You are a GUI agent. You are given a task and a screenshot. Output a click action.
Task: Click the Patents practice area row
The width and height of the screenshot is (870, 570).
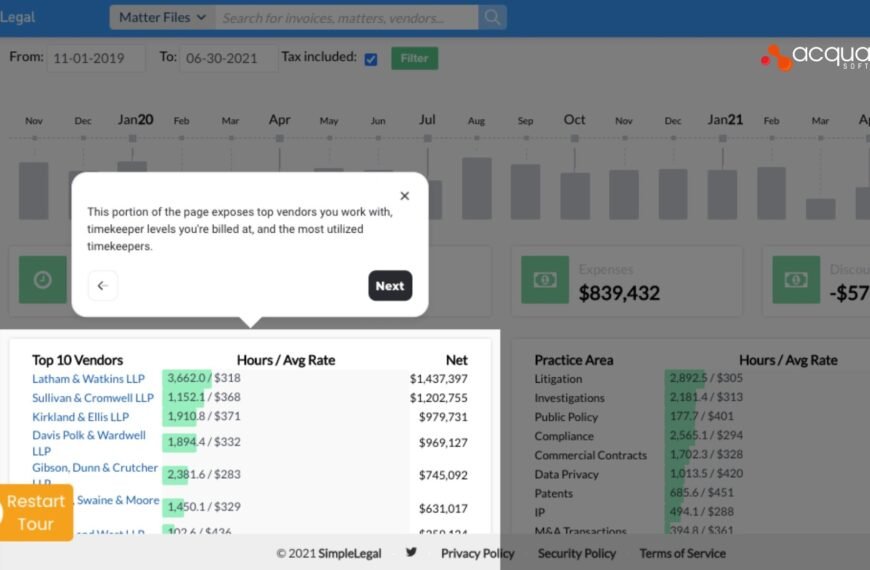(x=553, y=493)
